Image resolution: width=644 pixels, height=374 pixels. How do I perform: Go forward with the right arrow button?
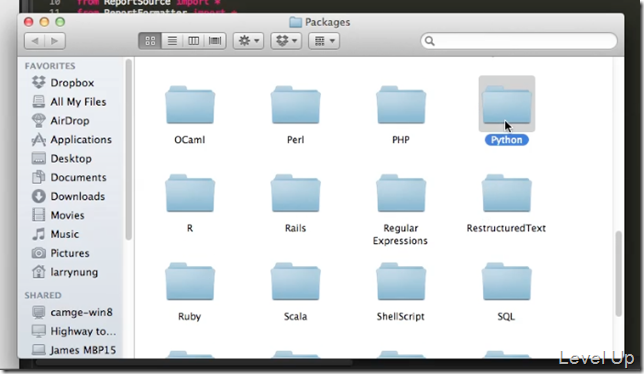(x=55, y=41)
